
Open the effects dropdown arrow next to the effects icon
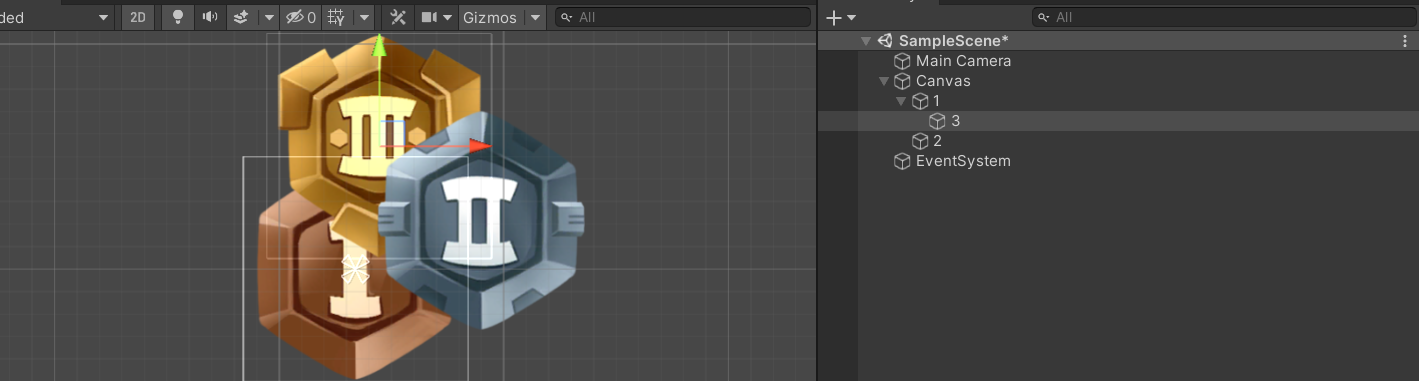point(269,17)
